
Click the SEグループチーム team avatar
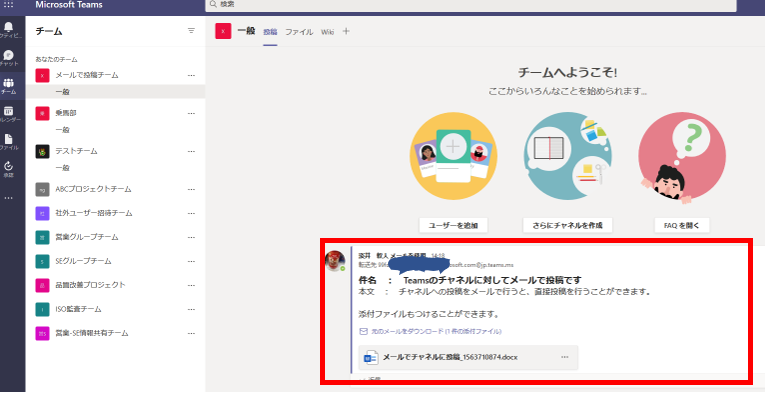[x=42, y=261]
